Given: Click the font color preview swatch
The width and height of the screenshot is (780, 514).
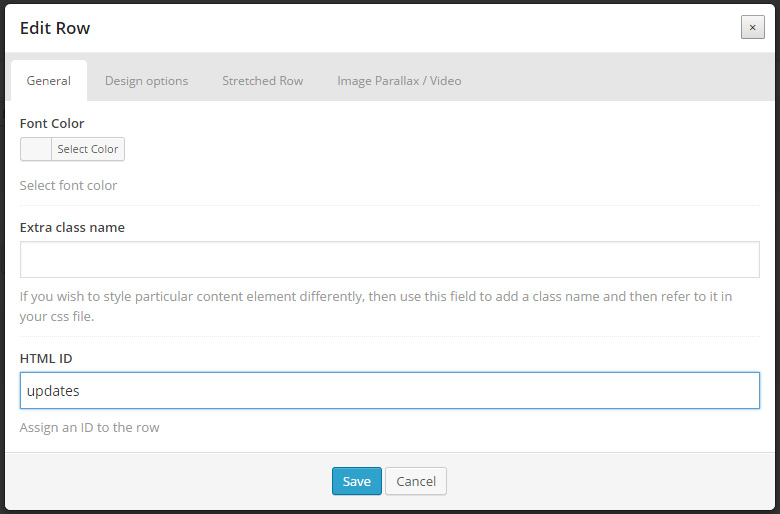Looking at the screenshot, I should [36, 149].
